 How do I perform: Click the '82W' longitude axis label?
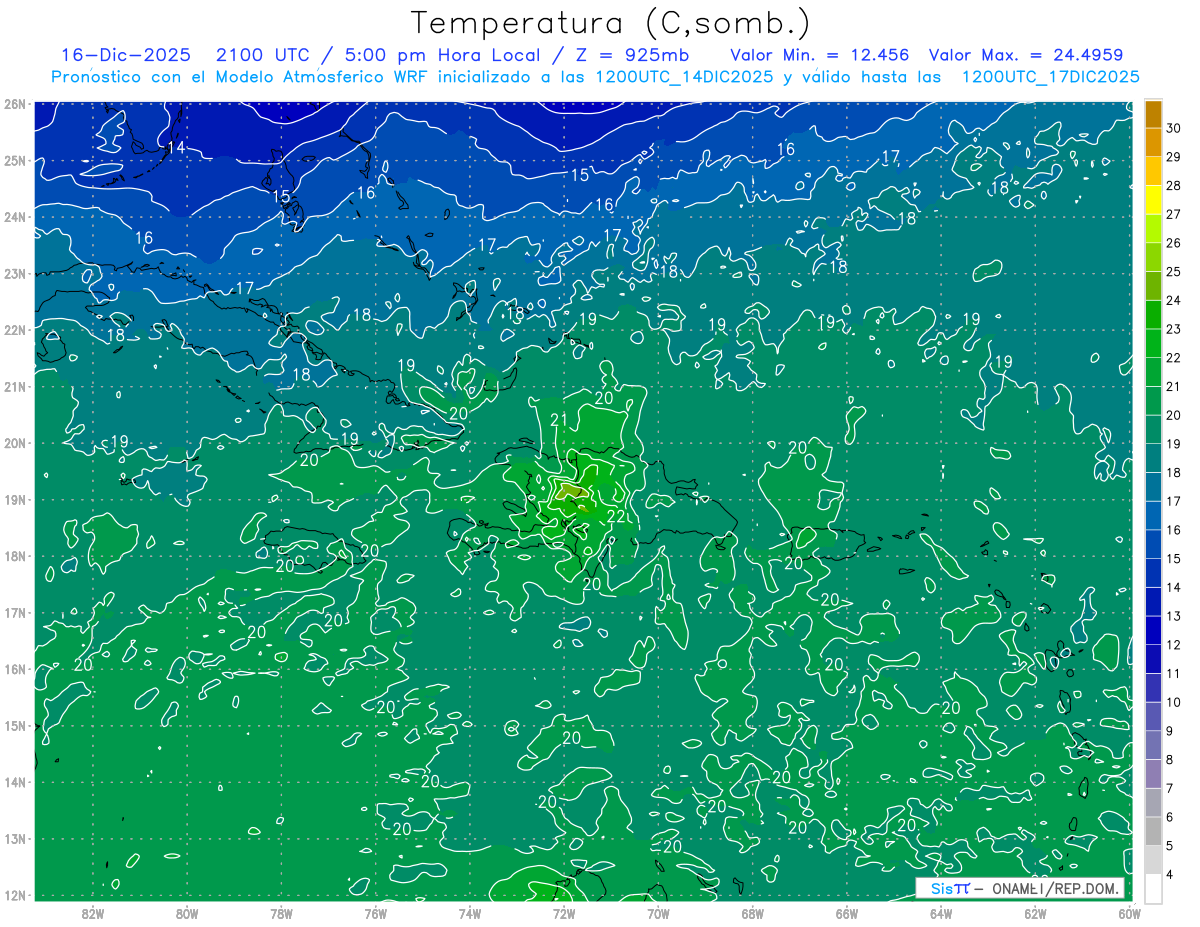93,913
